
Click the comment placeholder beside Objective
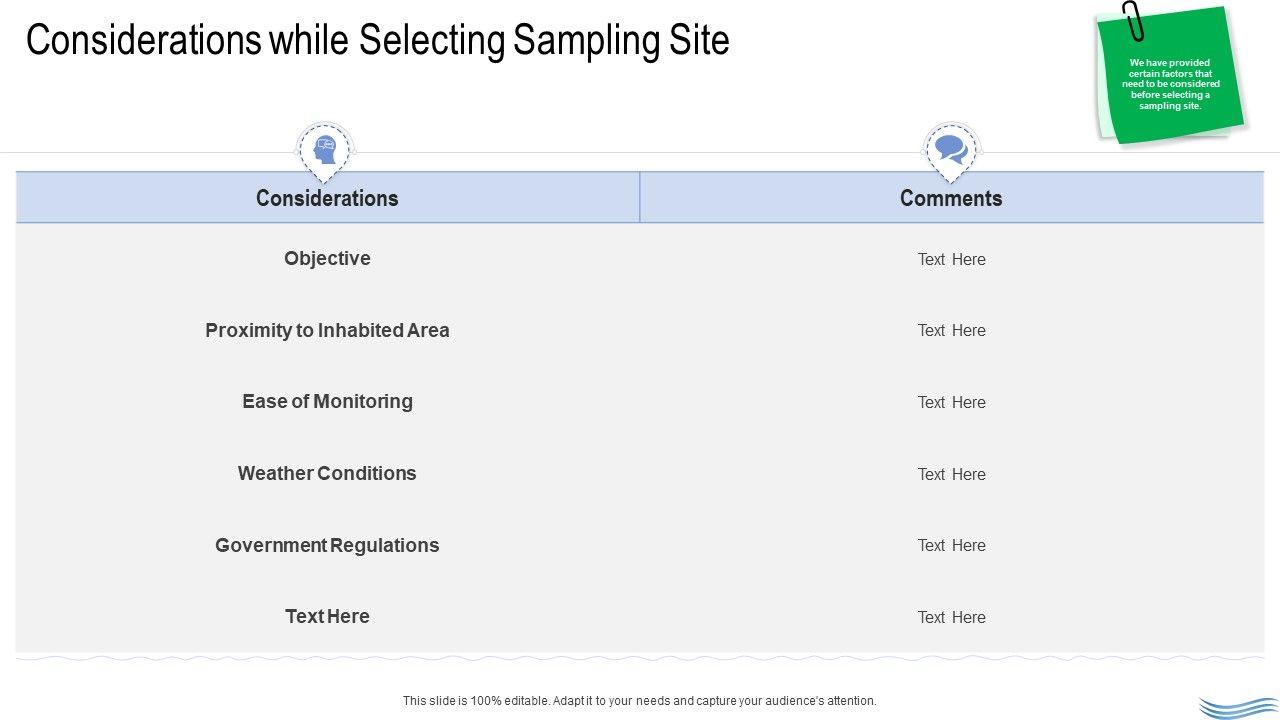[951, 259]
